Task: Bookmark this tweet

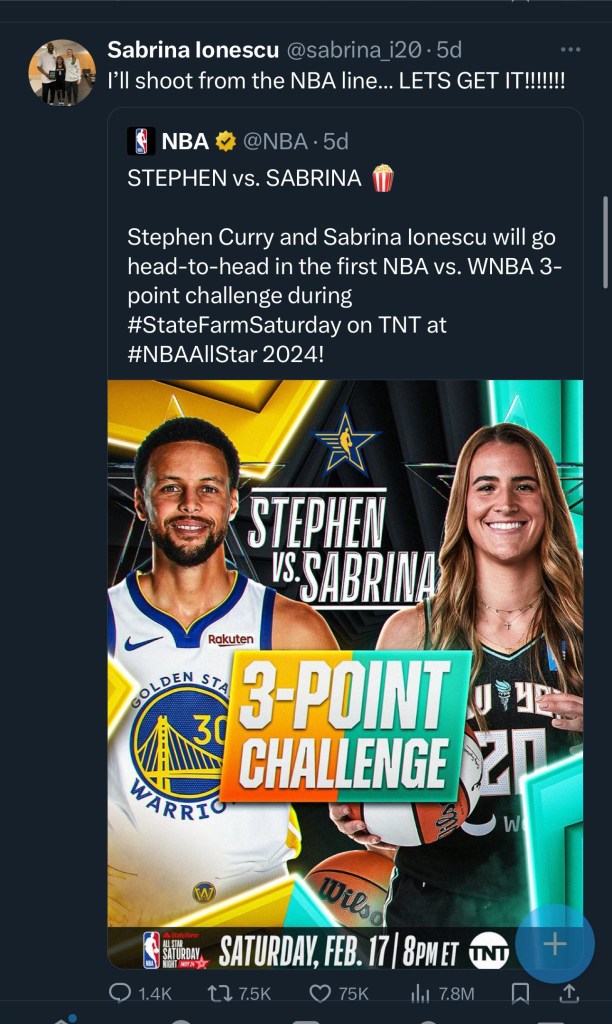Action: click(520, 993)
